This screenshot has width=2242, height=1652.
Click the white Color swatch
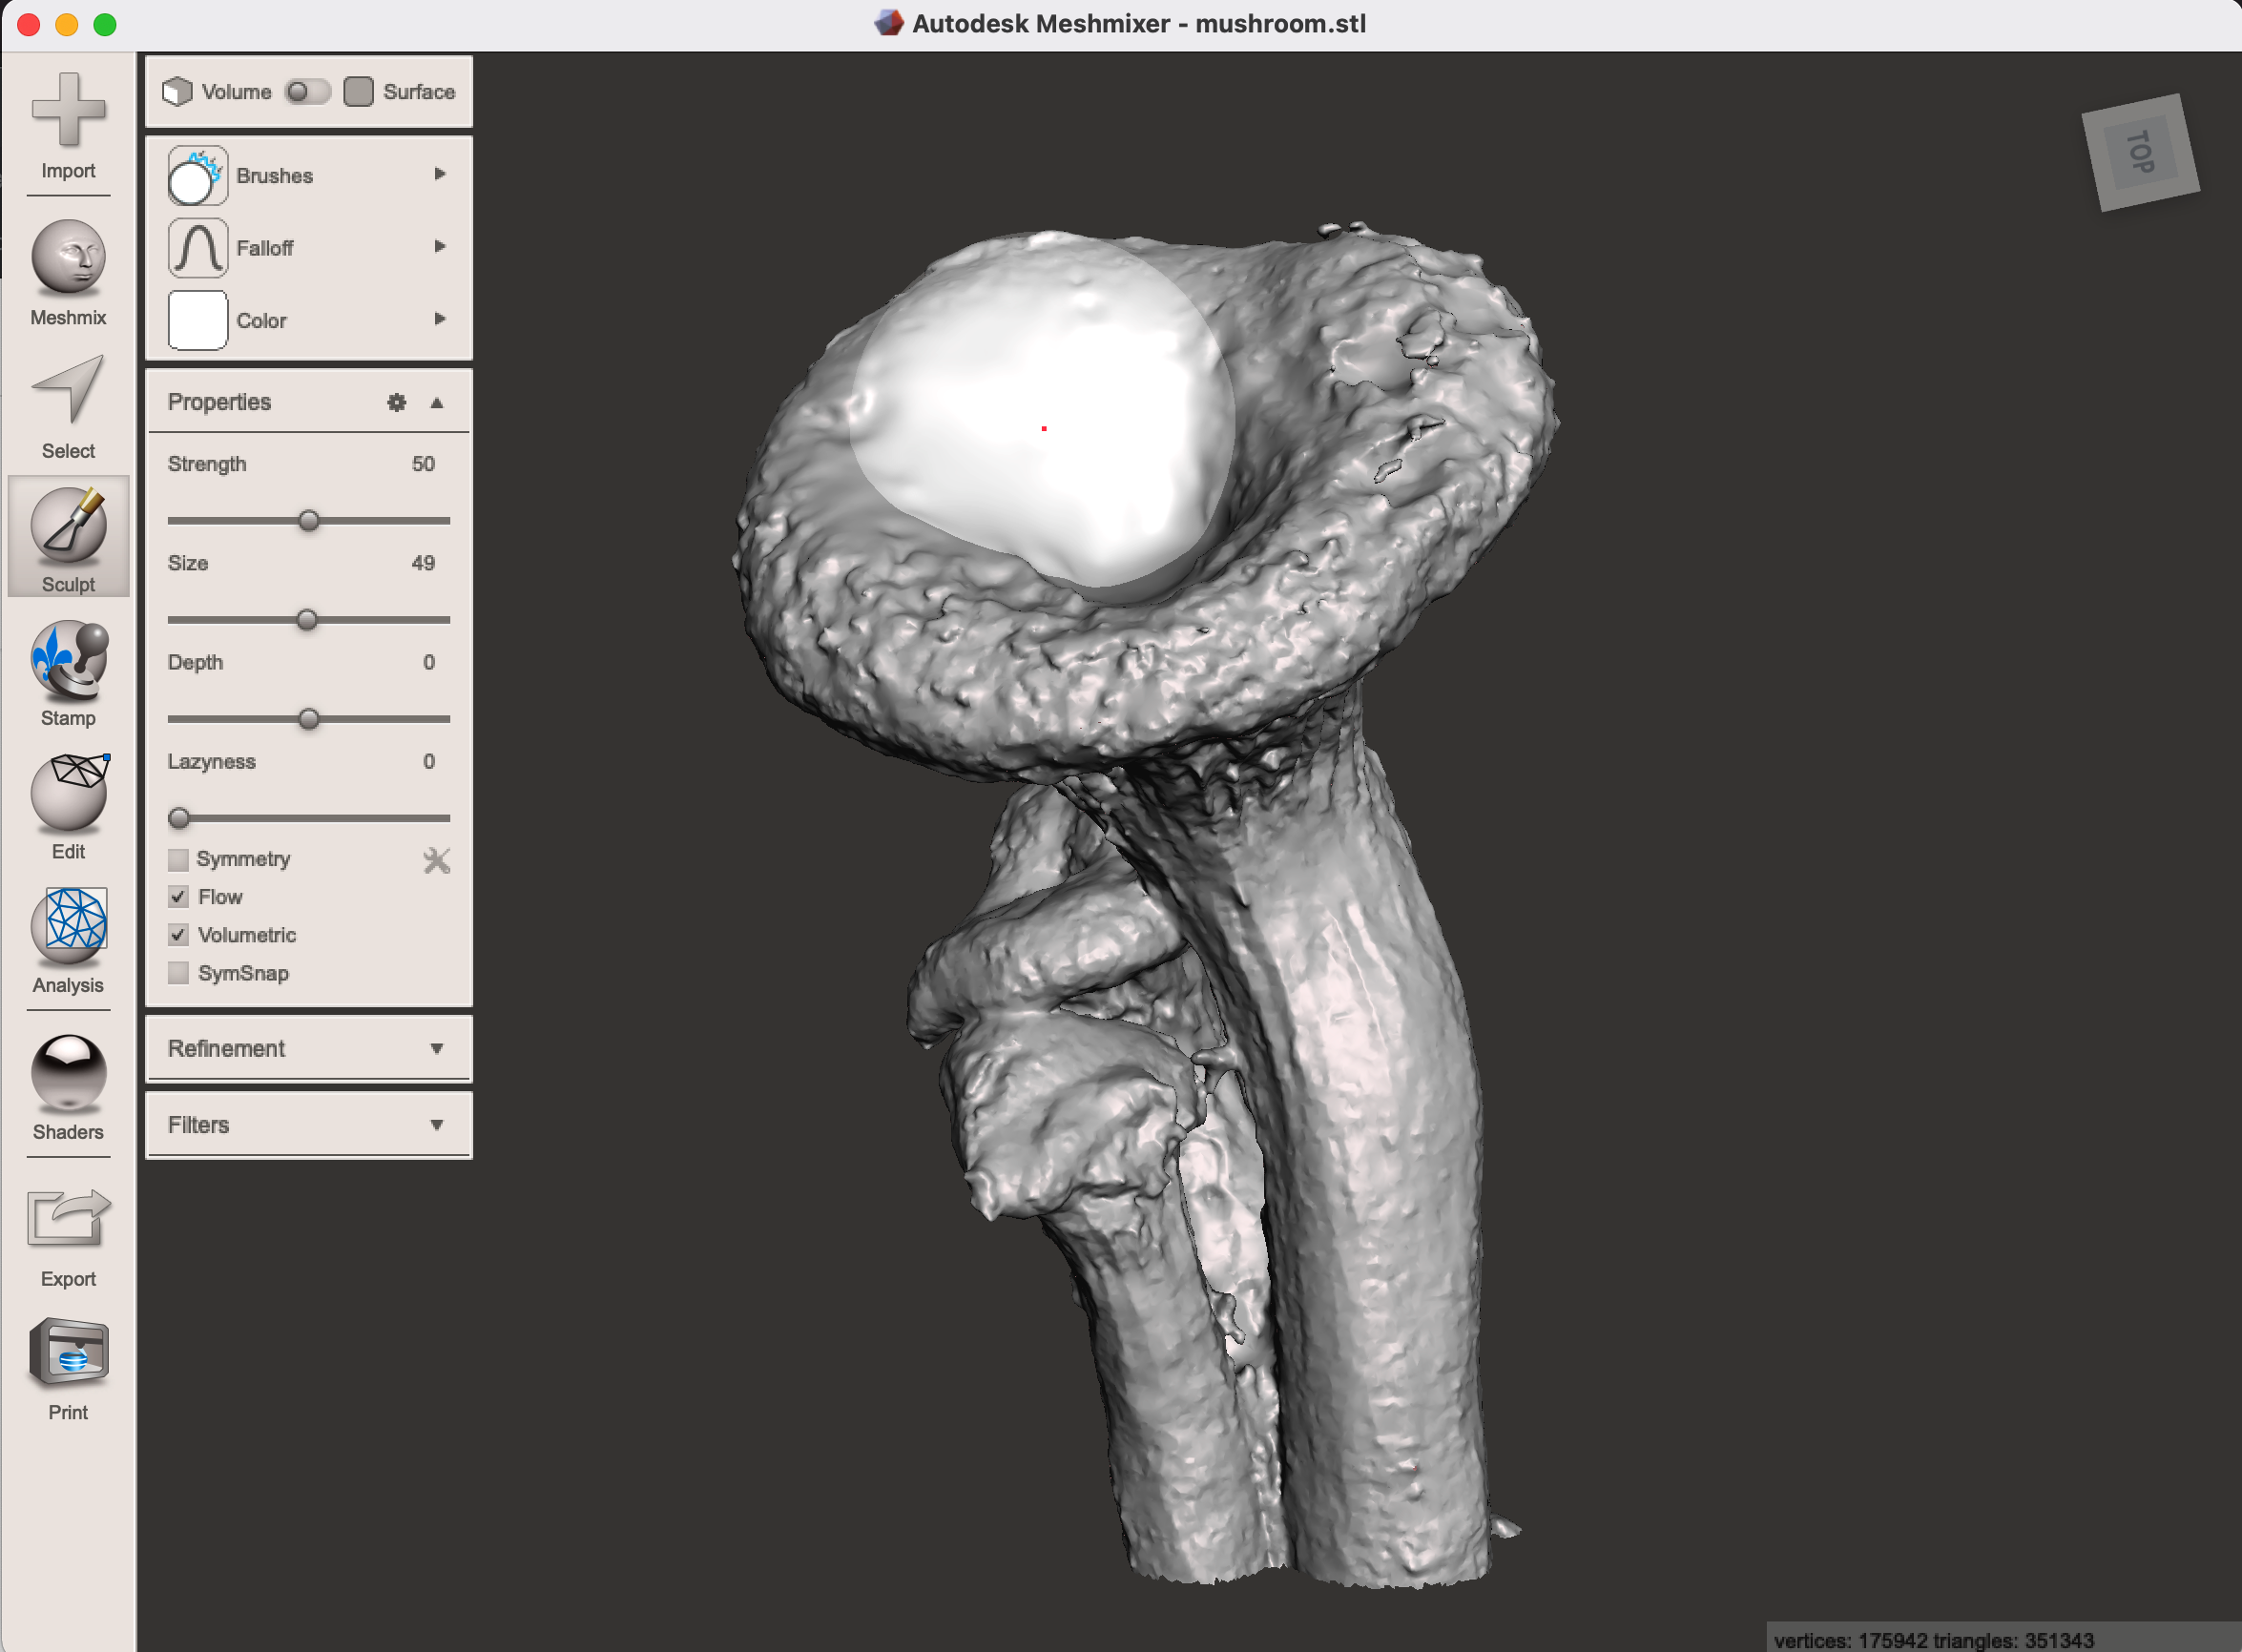pos(197,320)
